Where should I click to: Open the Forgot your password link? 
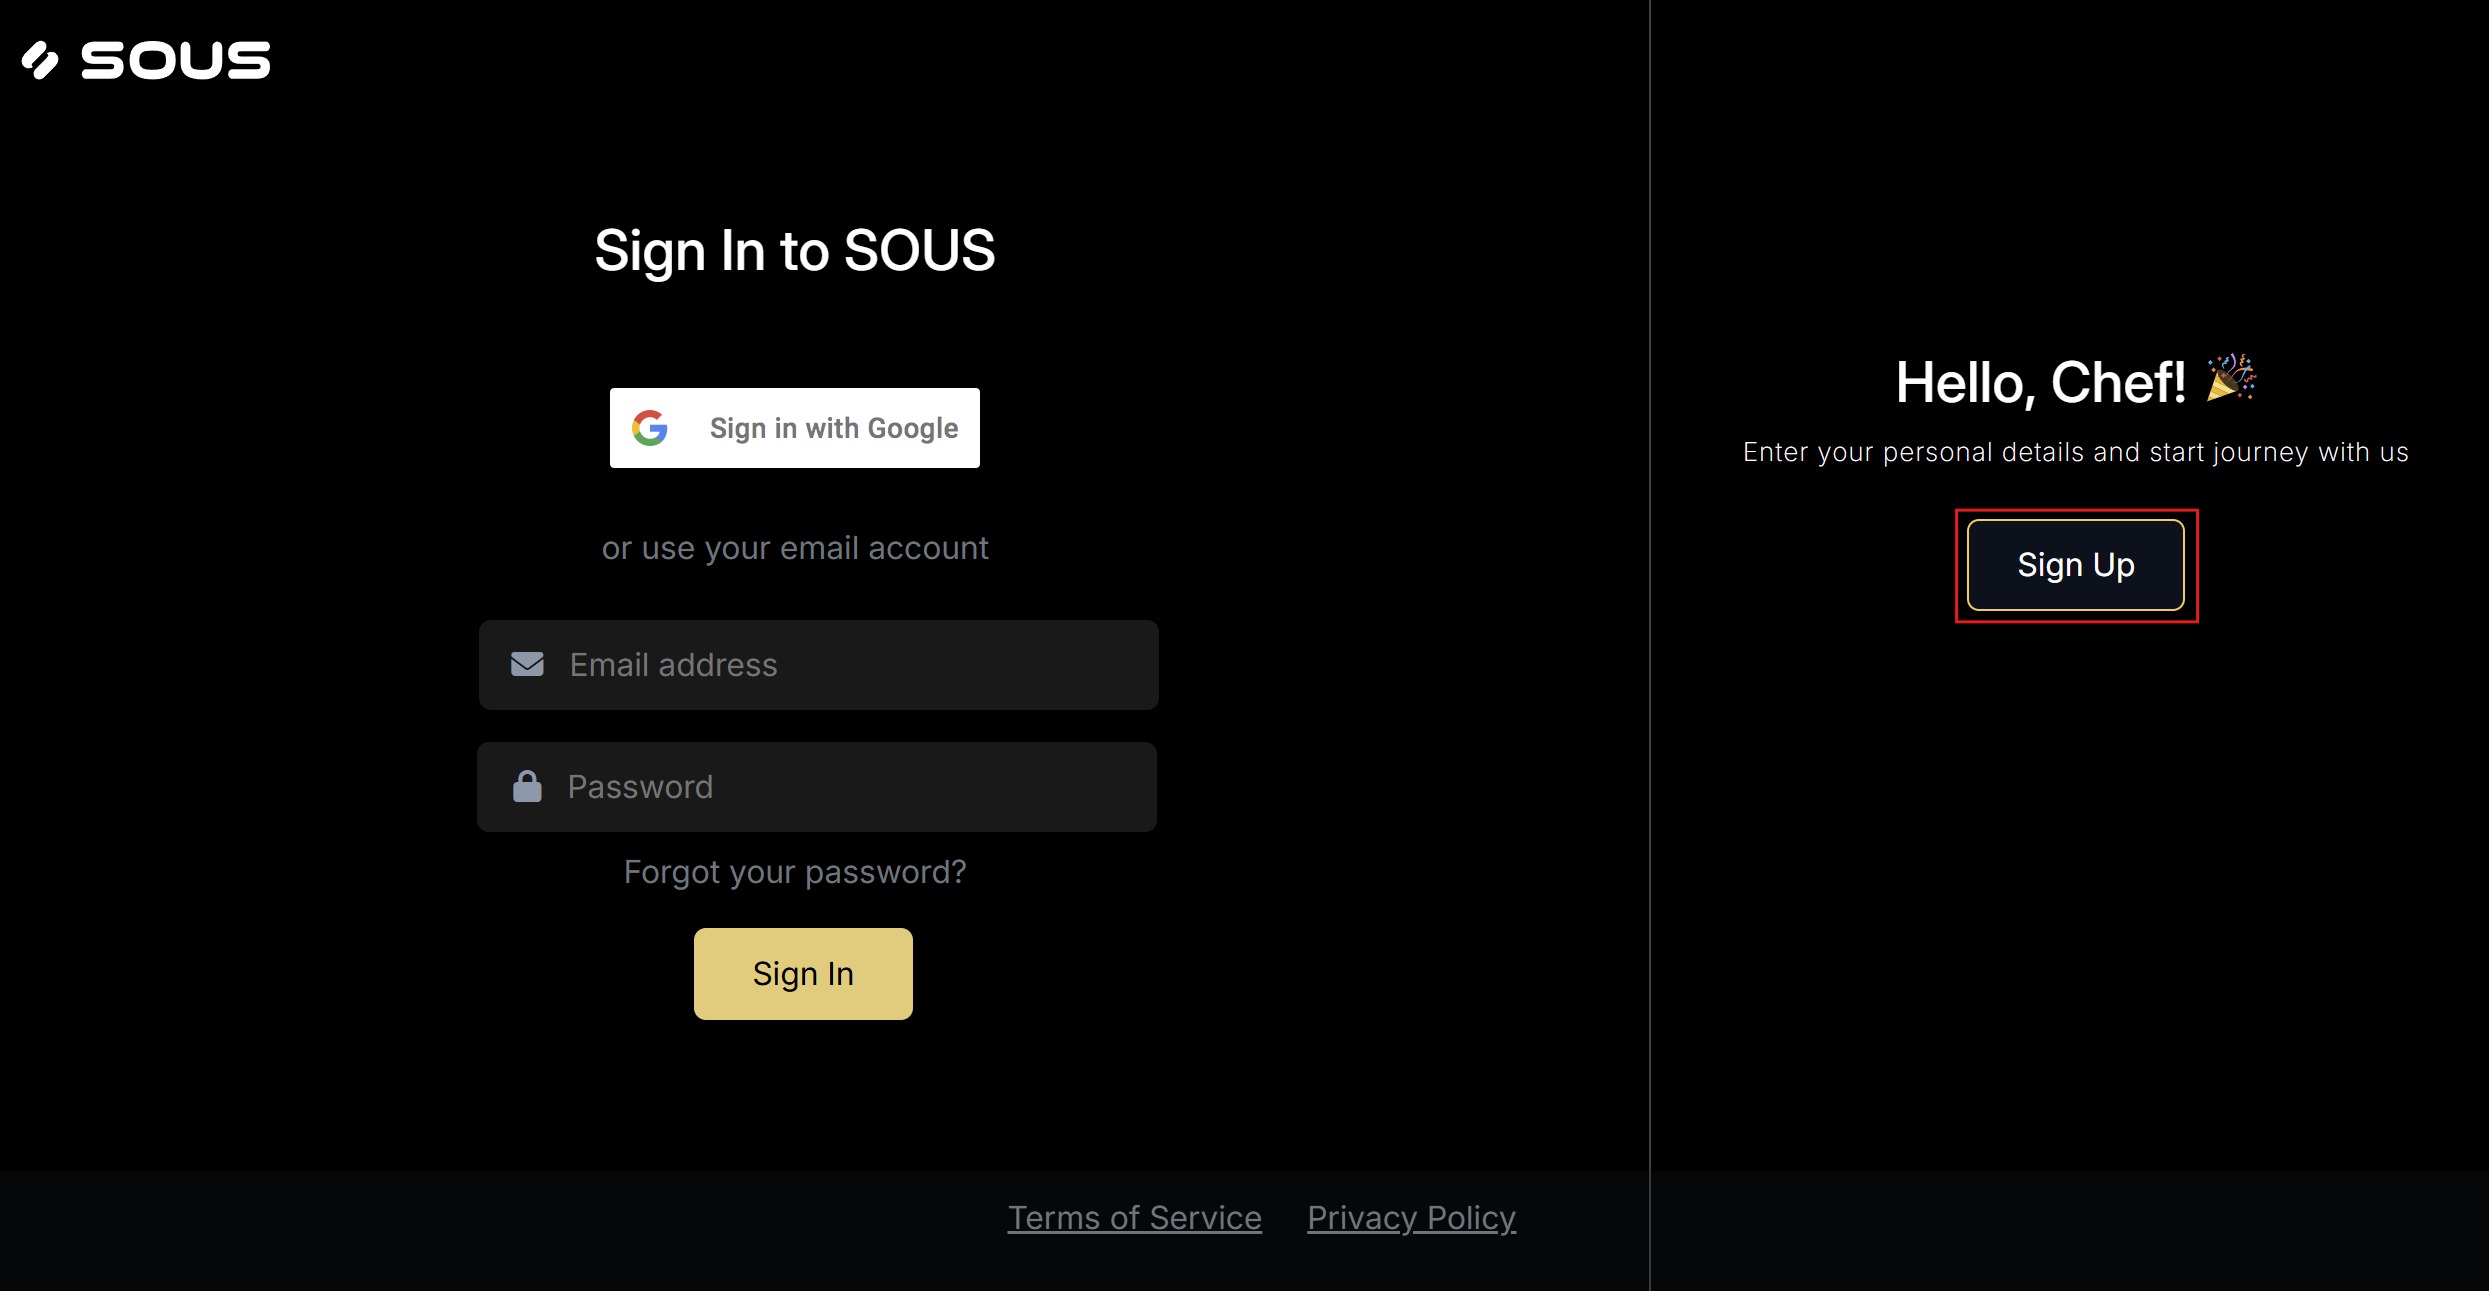[x=795, y=872]
